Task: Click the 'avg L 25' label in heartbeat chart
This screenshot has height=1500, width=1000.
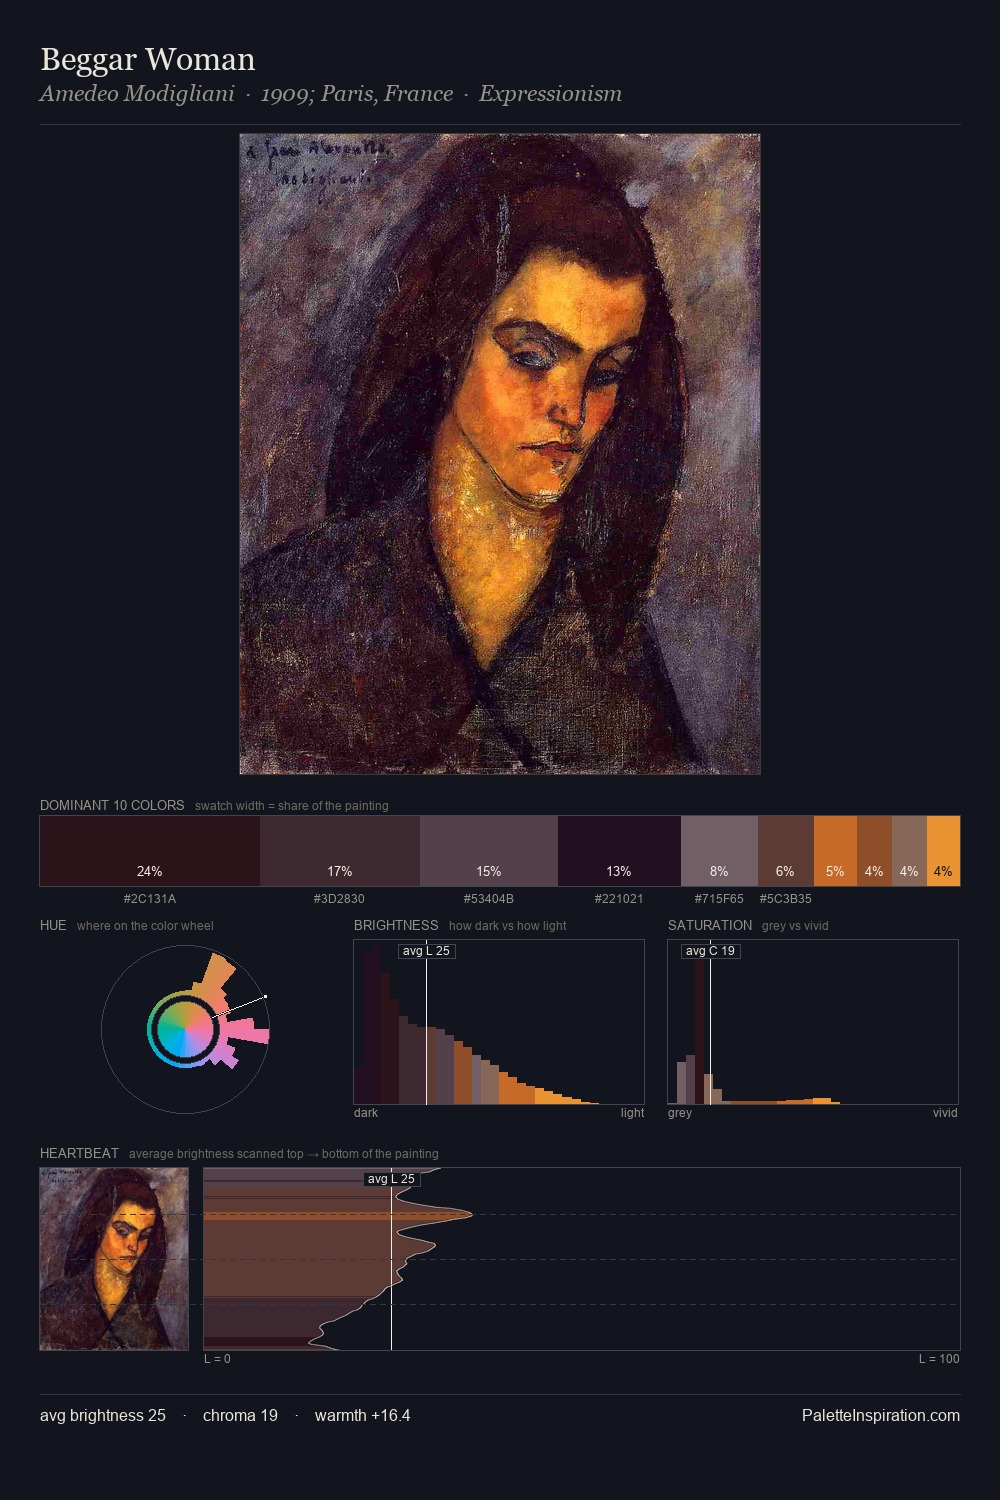Action: (391, 1179)
